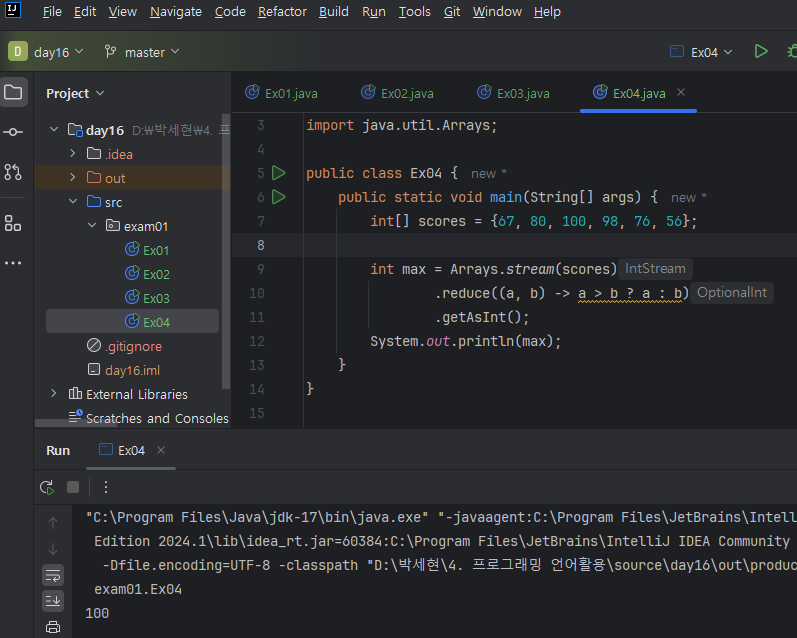Toggle Soft-Wrap in the Run console
This screenshot has height=638, width=797.
pyautogui.click(x=53, y=574)
